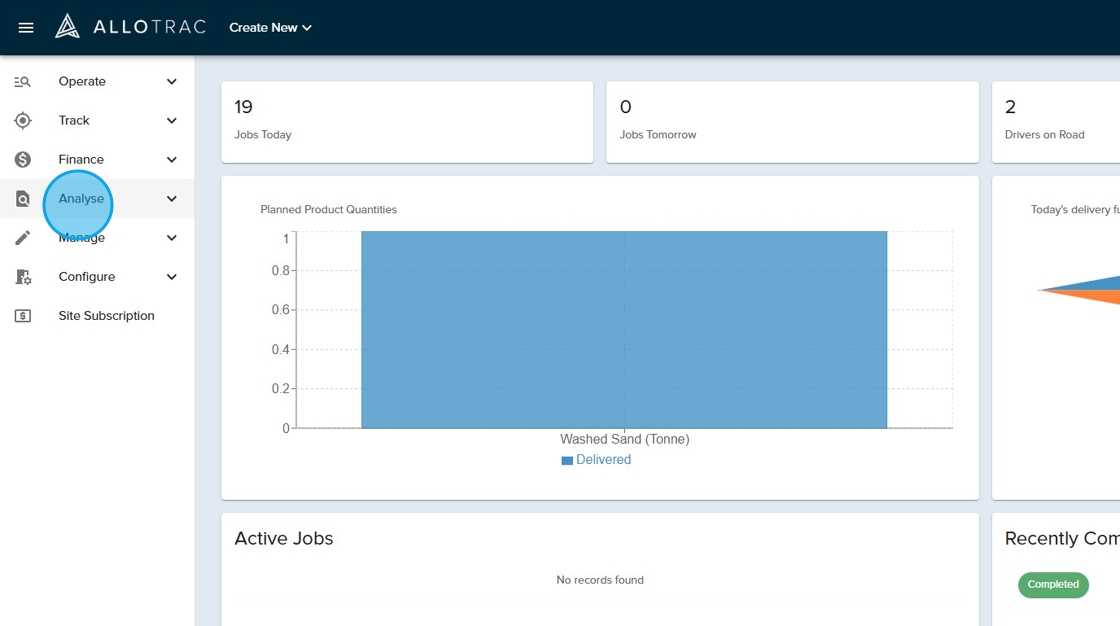1120x626 pixels.
Task: Open the Create New dropdown
Action: tap(270, 28)
